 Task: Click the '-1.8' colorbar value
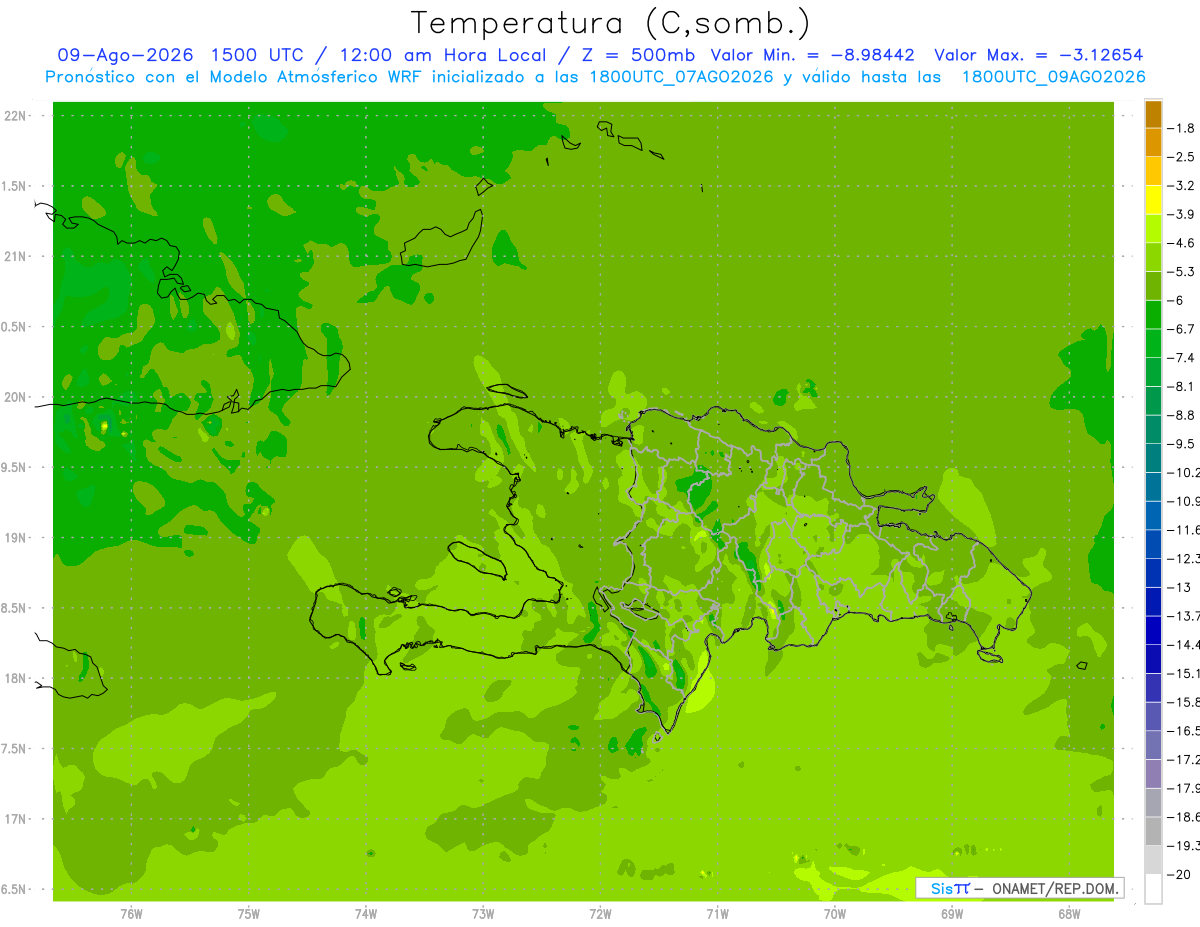pos(1183,128)
